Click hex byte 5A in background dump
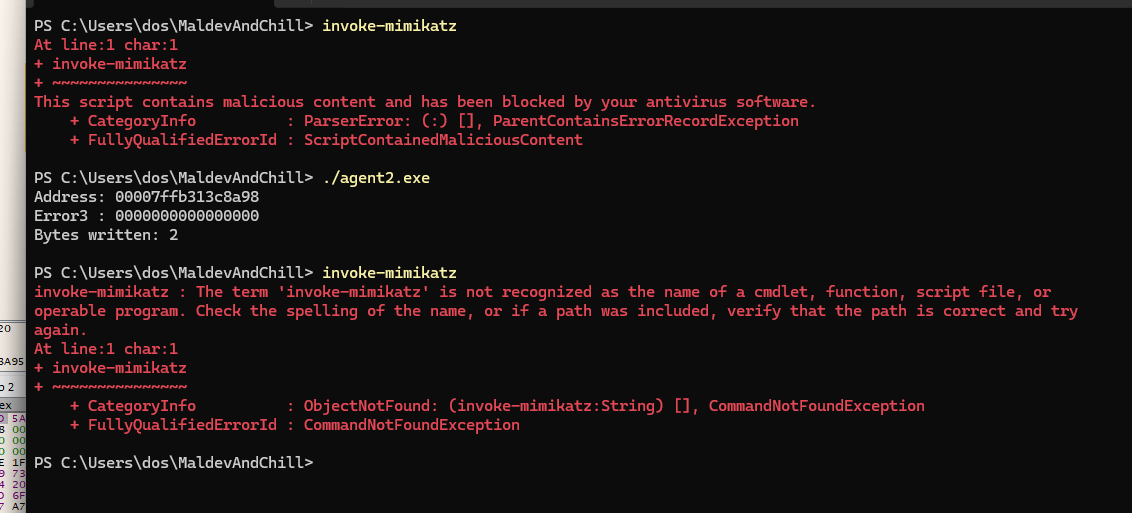 (18, 418)
